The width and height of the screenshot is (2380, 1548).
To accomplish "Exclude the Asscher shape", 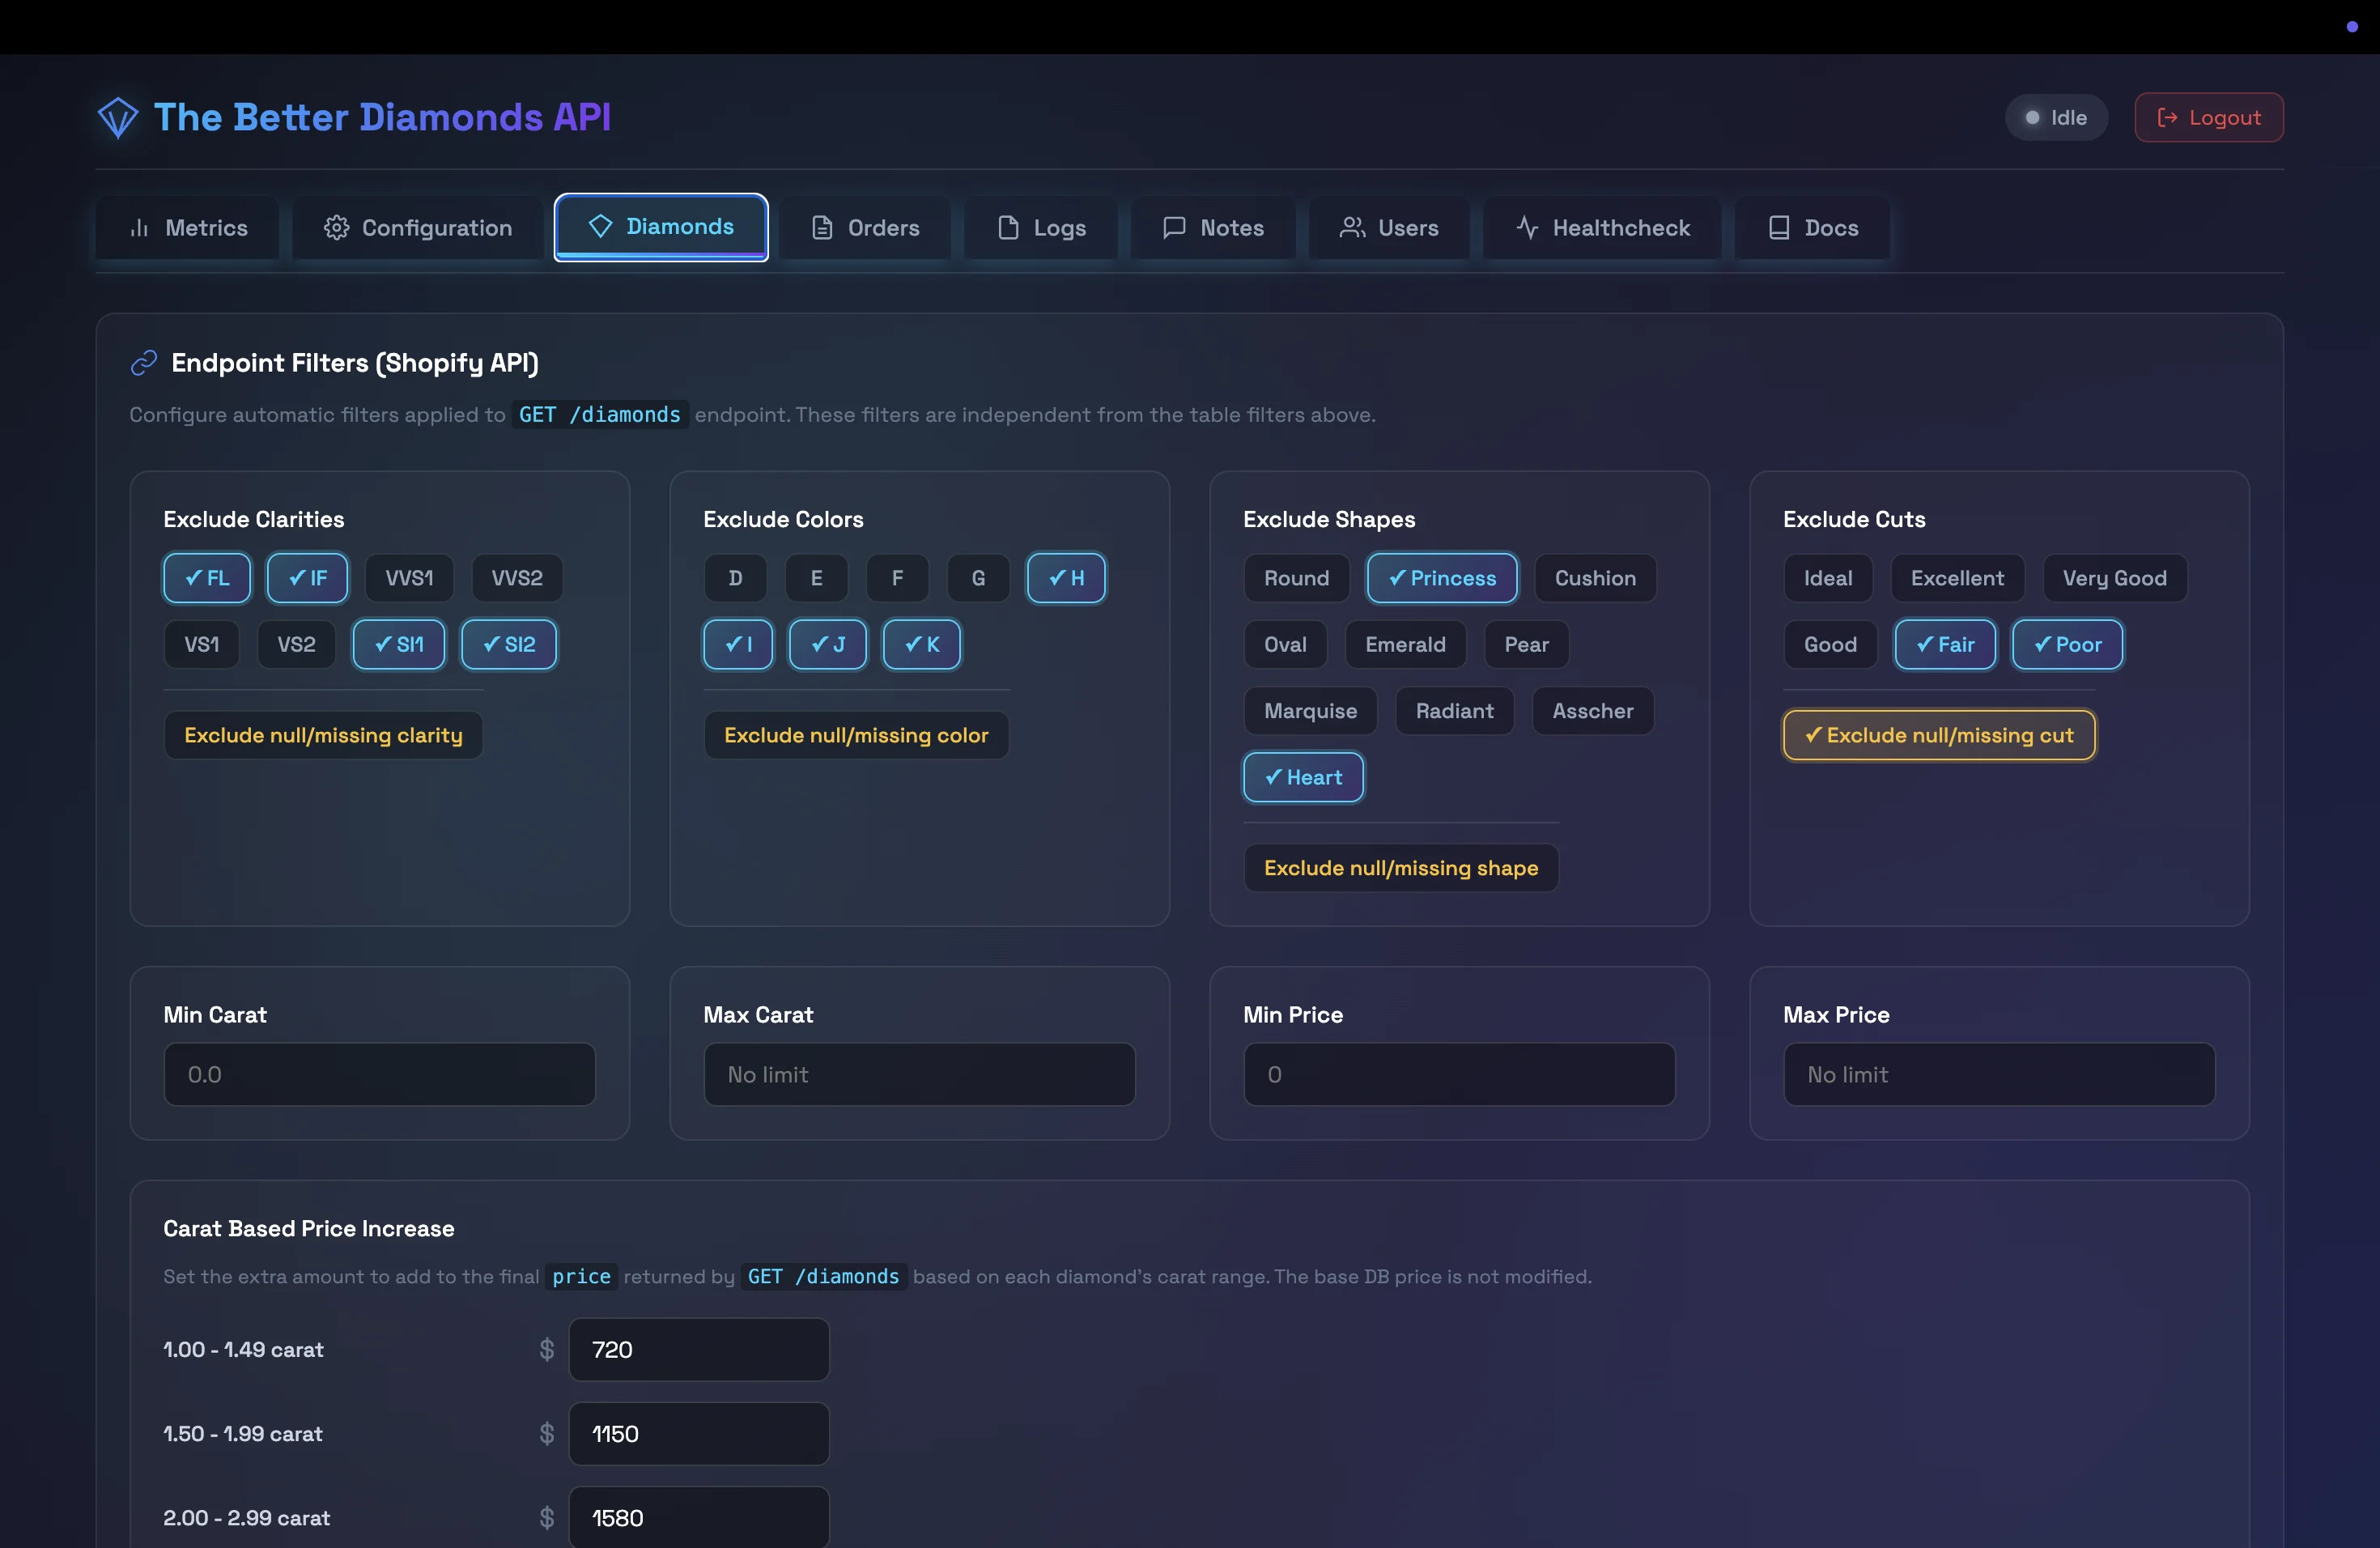I will 1592,711.
